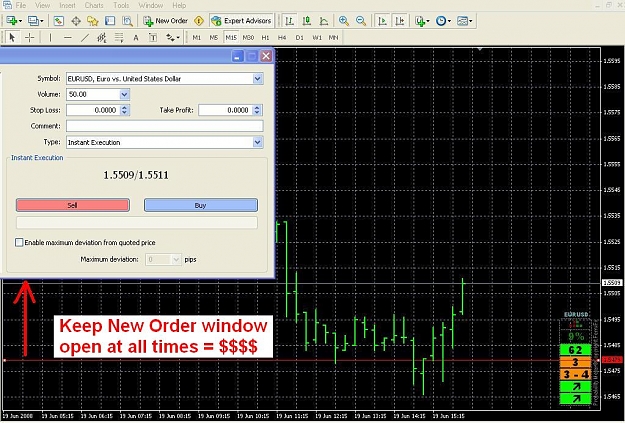Switch to M30 timeframe
Image resolution: width=625 pixels, height=423 pixels.
tap(248, 37)
